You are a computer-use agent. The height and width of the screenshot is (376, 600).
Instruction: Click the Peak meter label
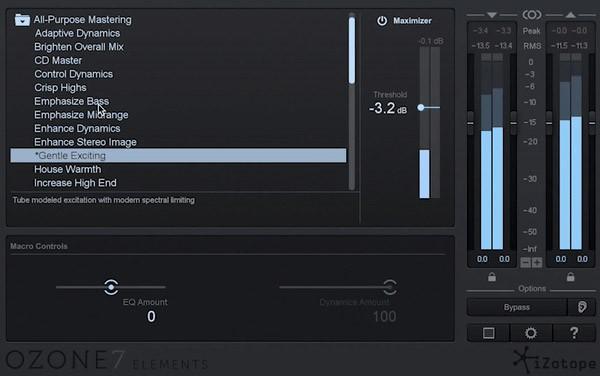532,31
